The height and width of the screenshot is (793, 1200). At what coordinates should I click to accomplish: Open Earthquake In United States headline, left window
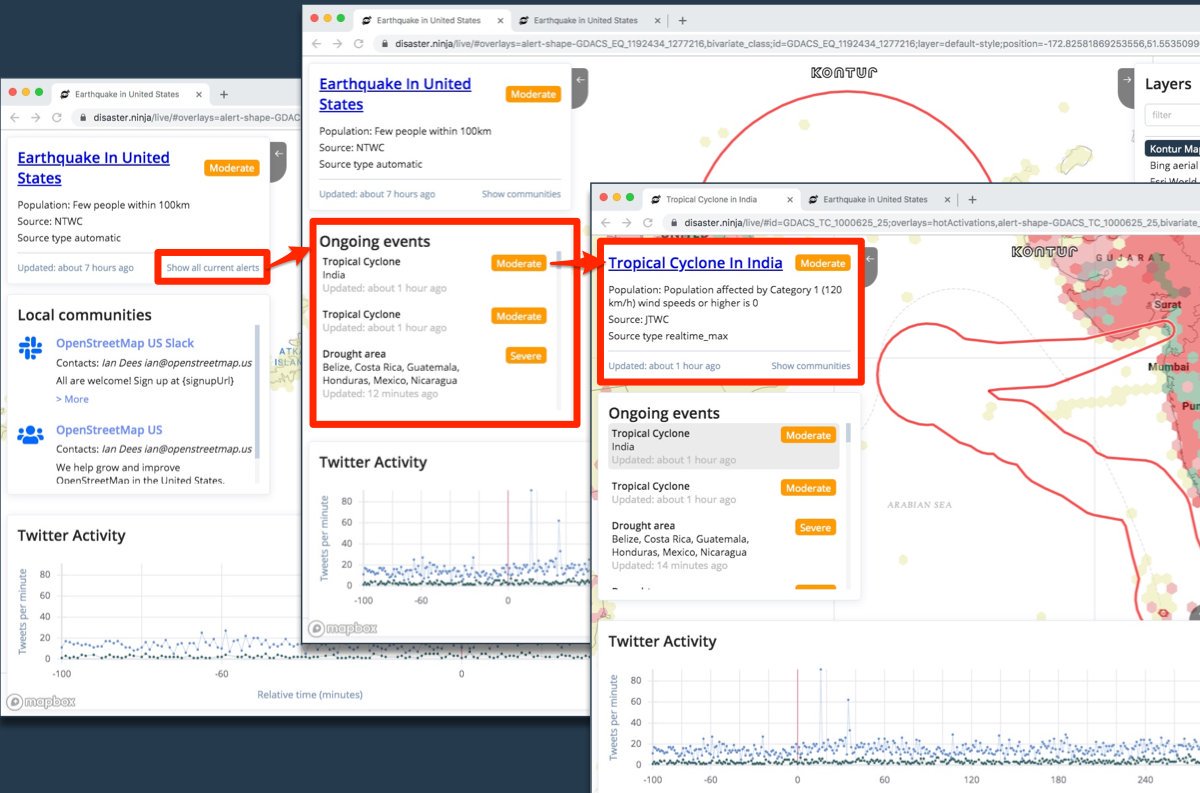click(x=93, y=168)
